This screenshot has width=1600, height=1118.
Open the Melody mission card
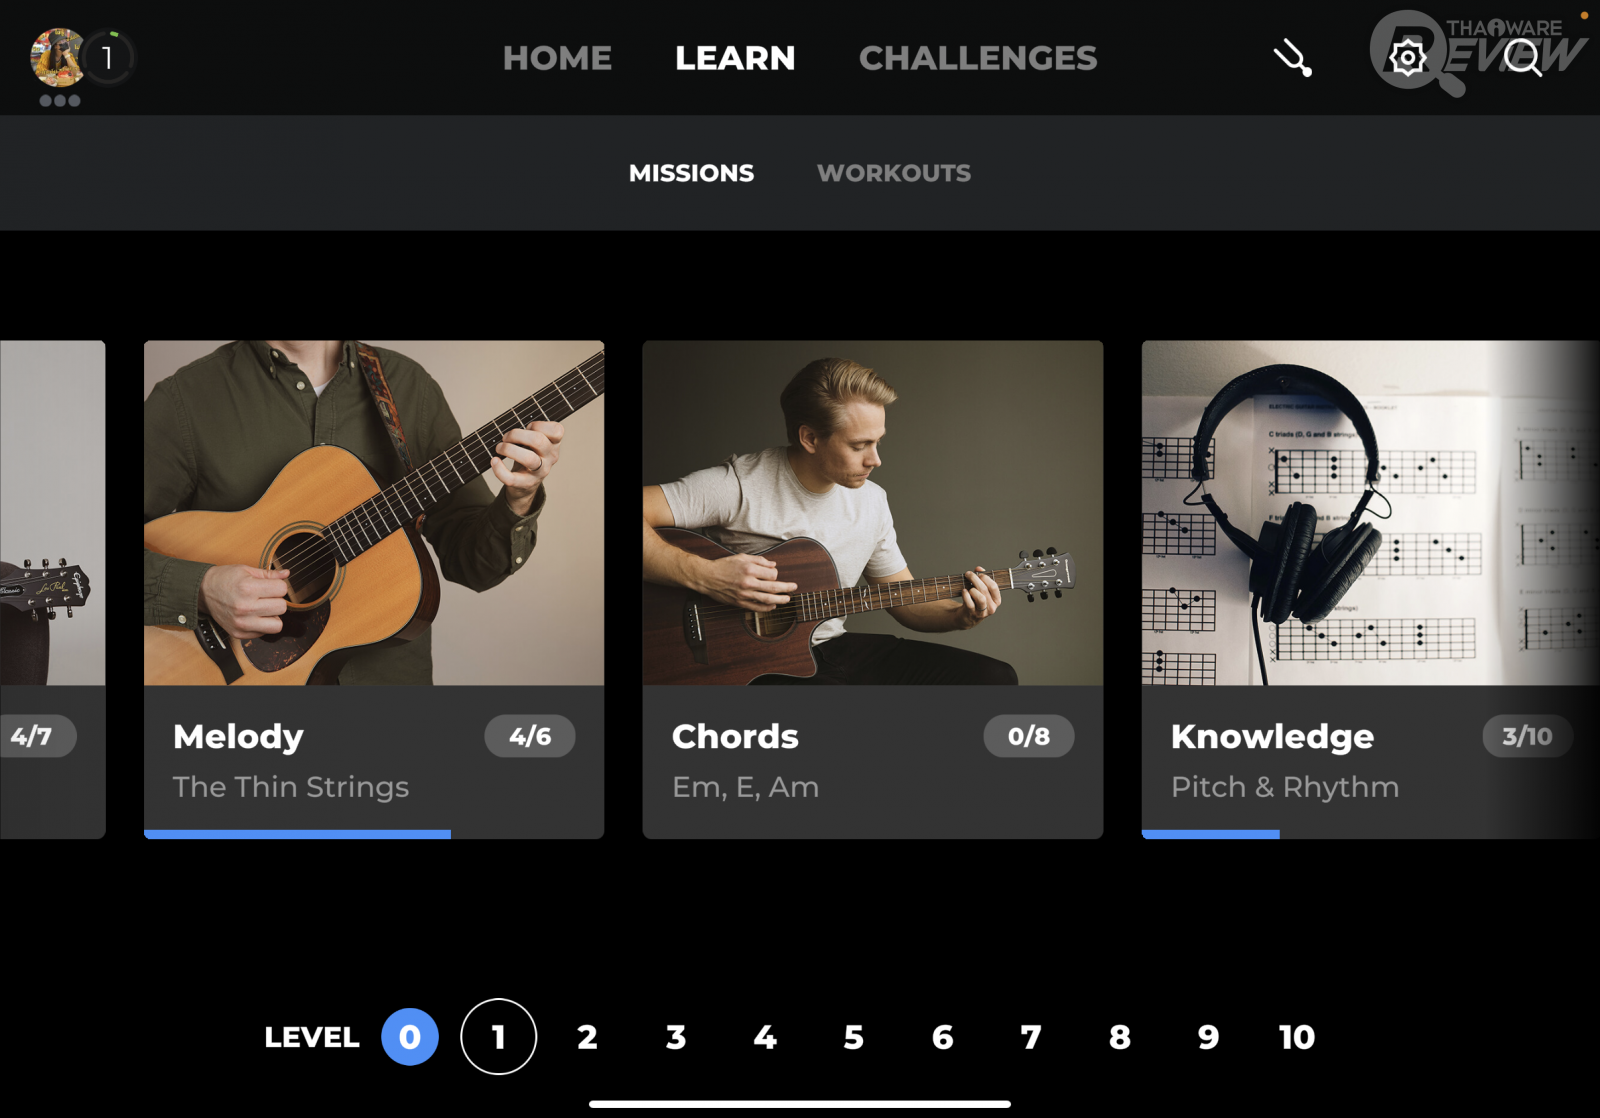point(373,540)
